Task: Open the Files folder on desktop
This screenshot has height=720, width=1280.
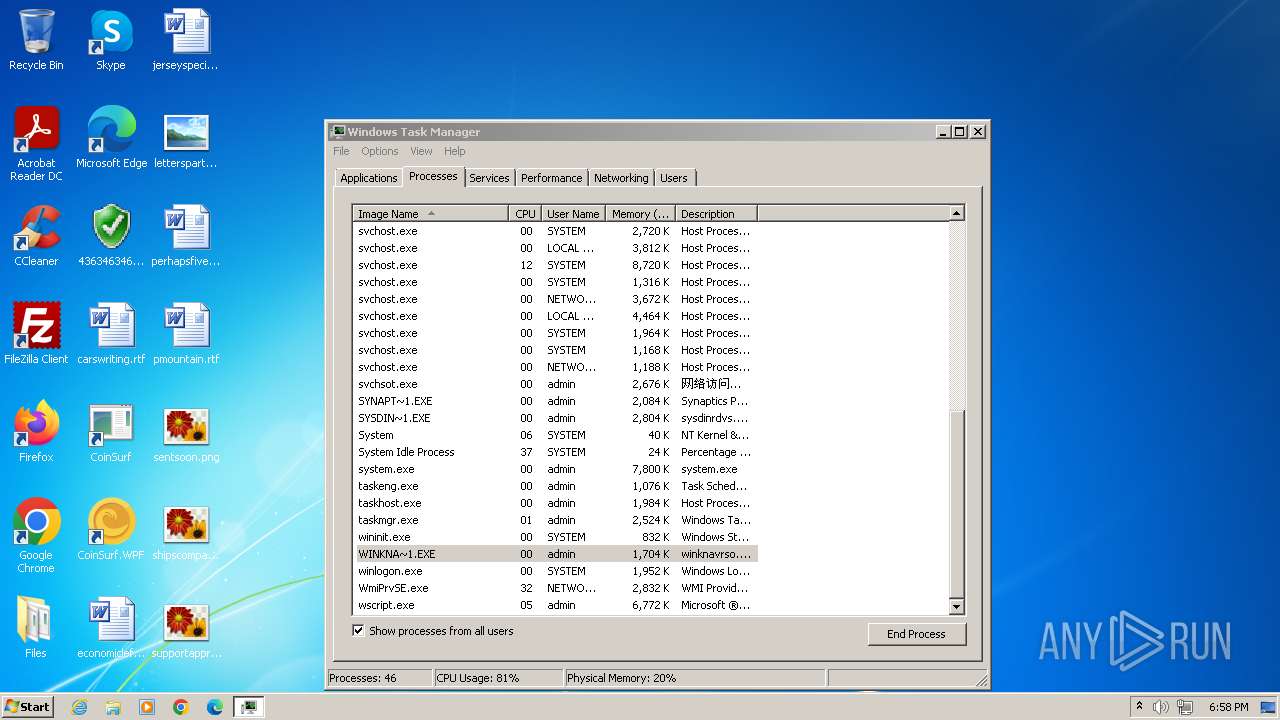Action: pos(36,628)
